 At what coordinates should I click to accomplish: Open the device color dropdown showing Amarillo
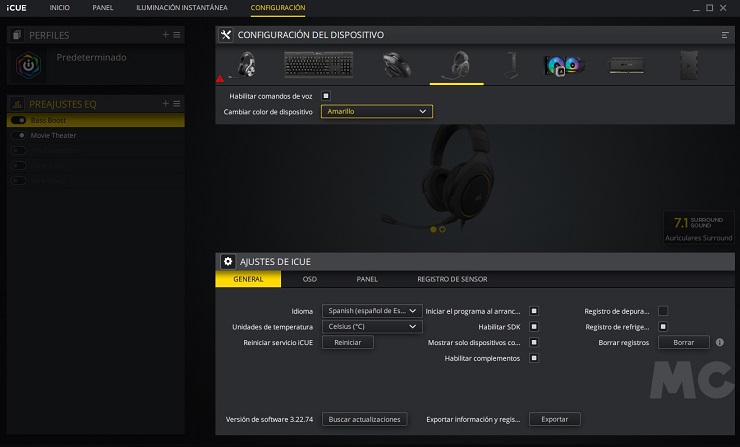pos(377,112)
